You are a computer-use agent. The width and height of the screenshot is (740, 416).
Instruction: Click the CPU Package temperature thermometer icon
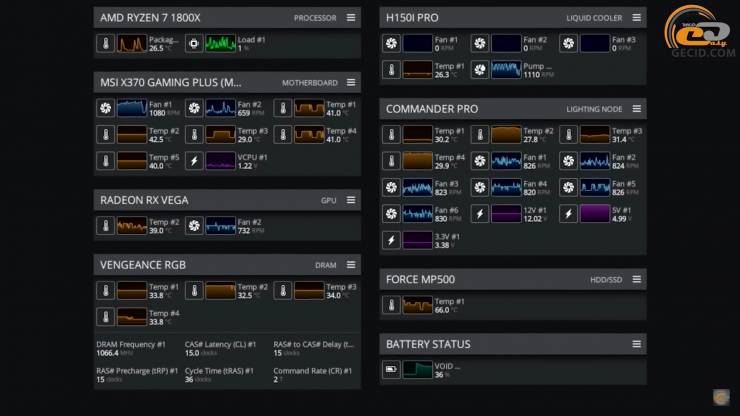(x=106, y=44)
